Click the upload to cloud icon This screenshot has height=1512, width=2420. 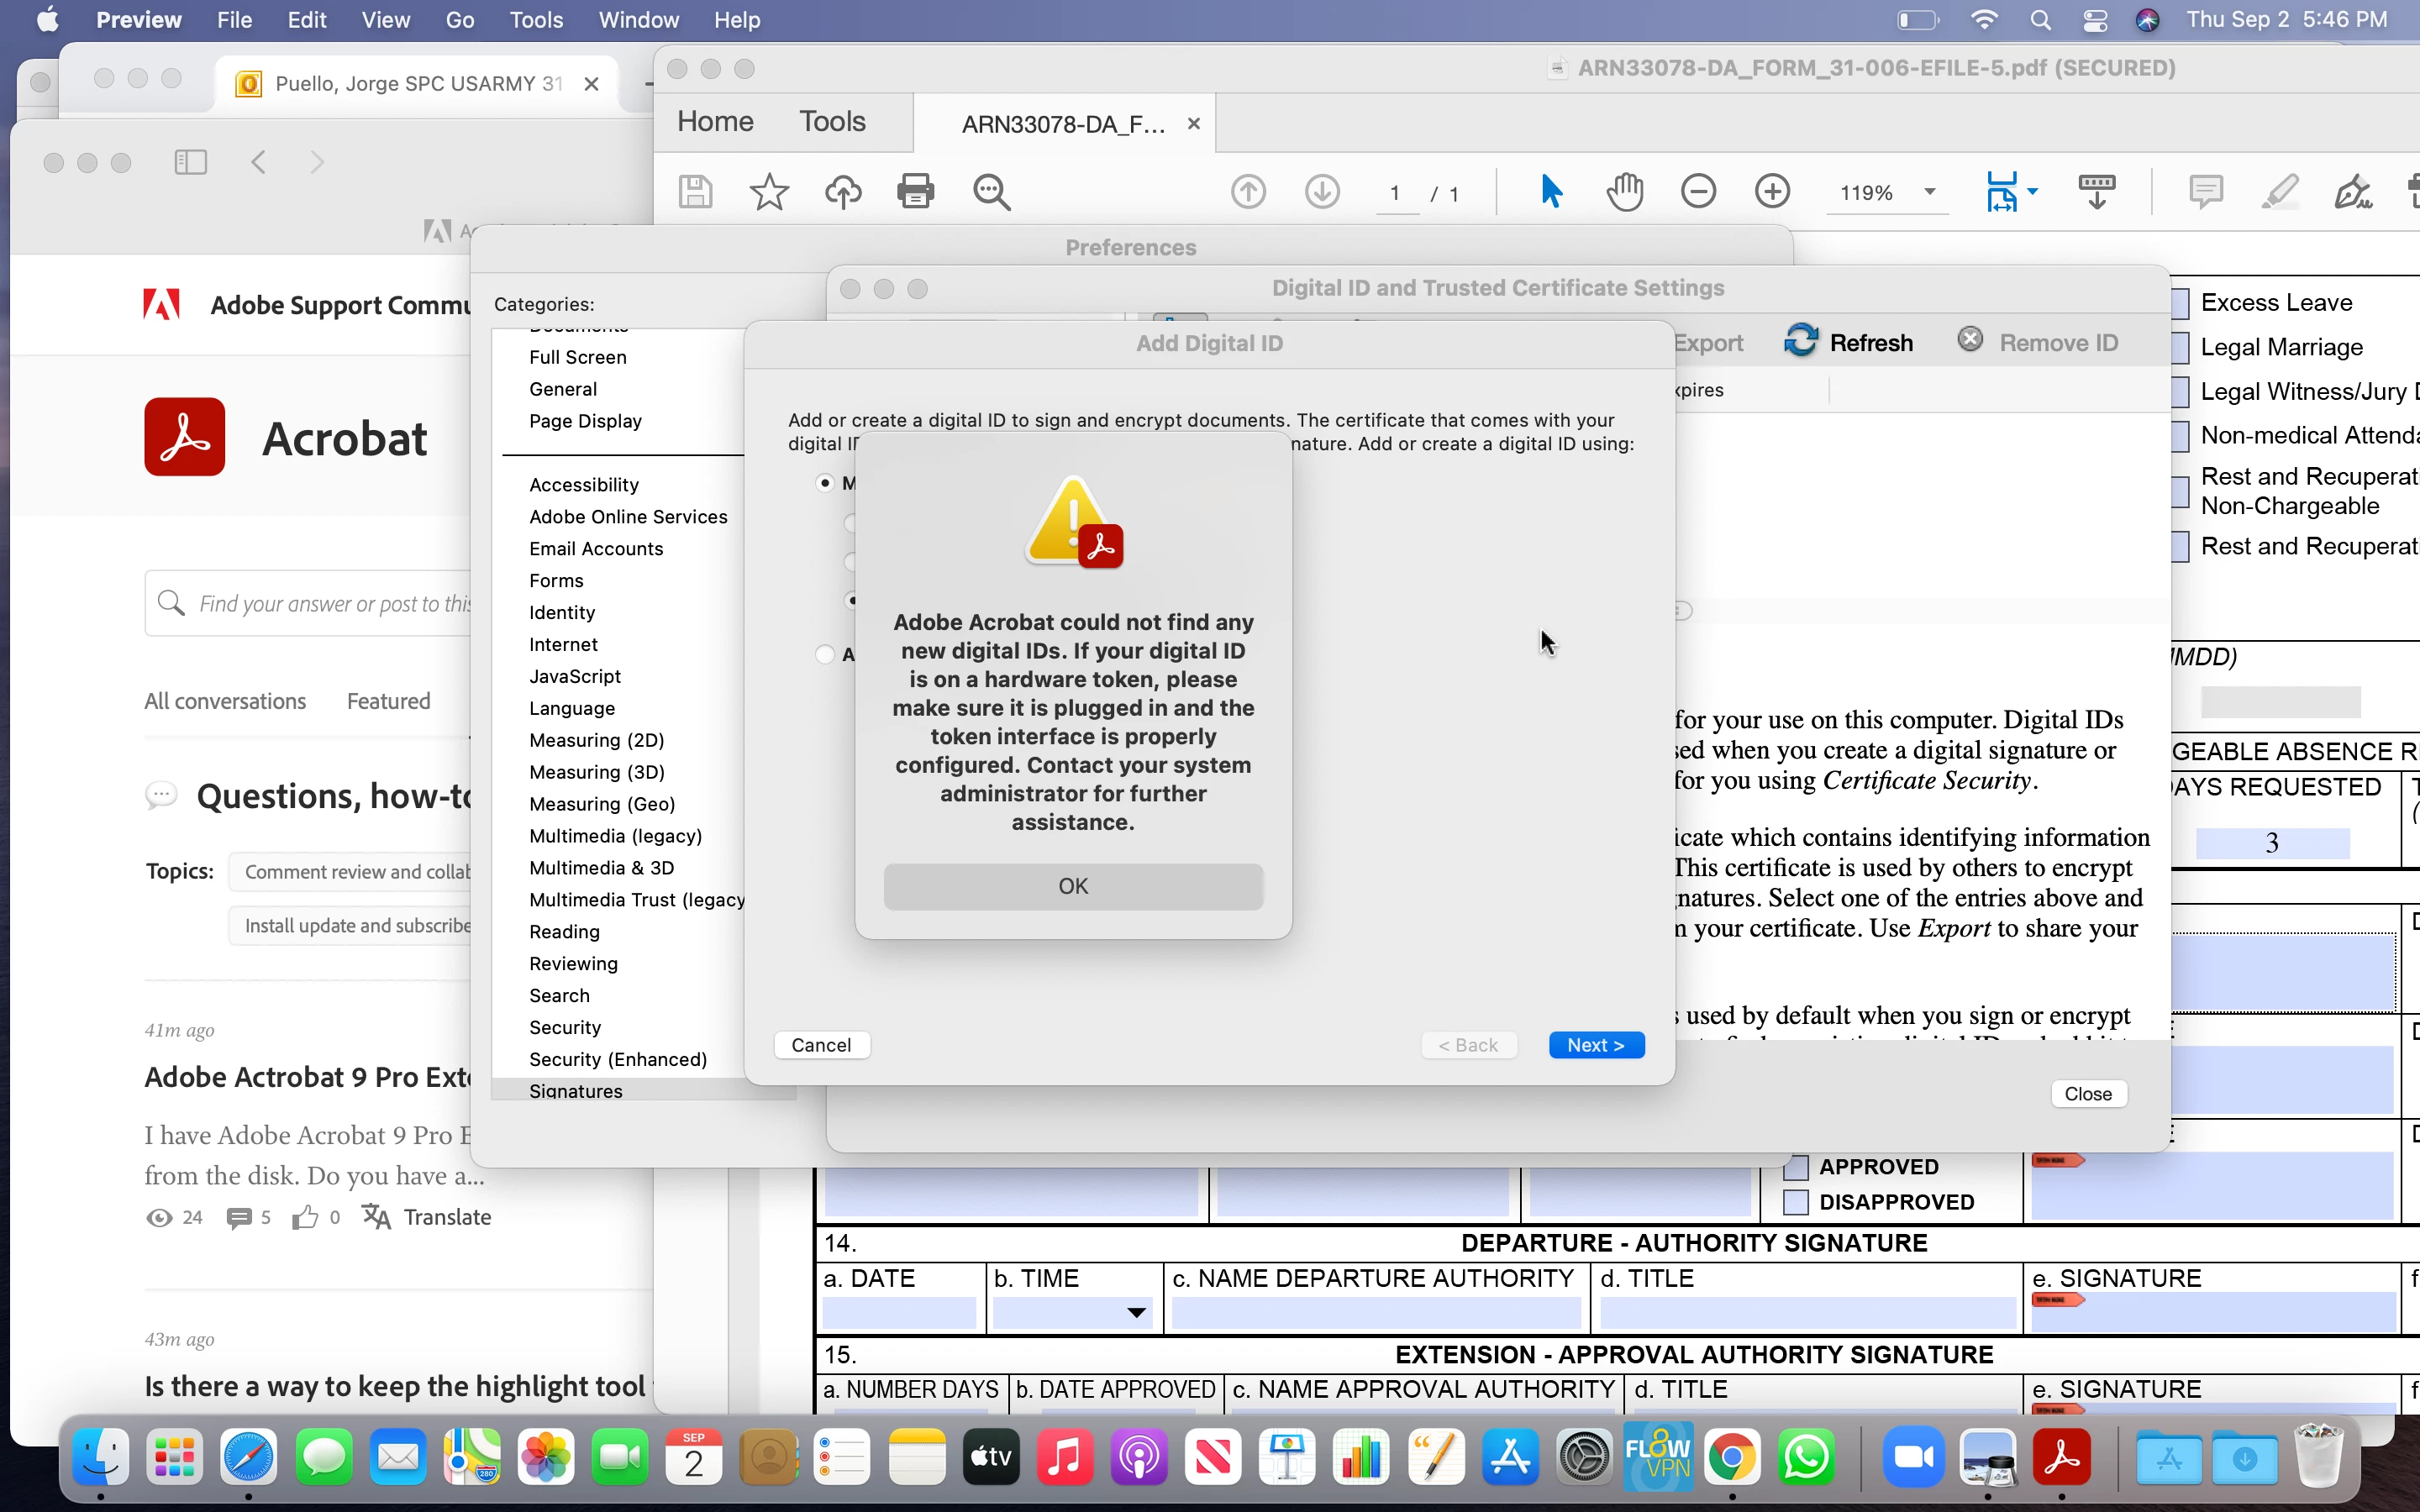[842, 191]
